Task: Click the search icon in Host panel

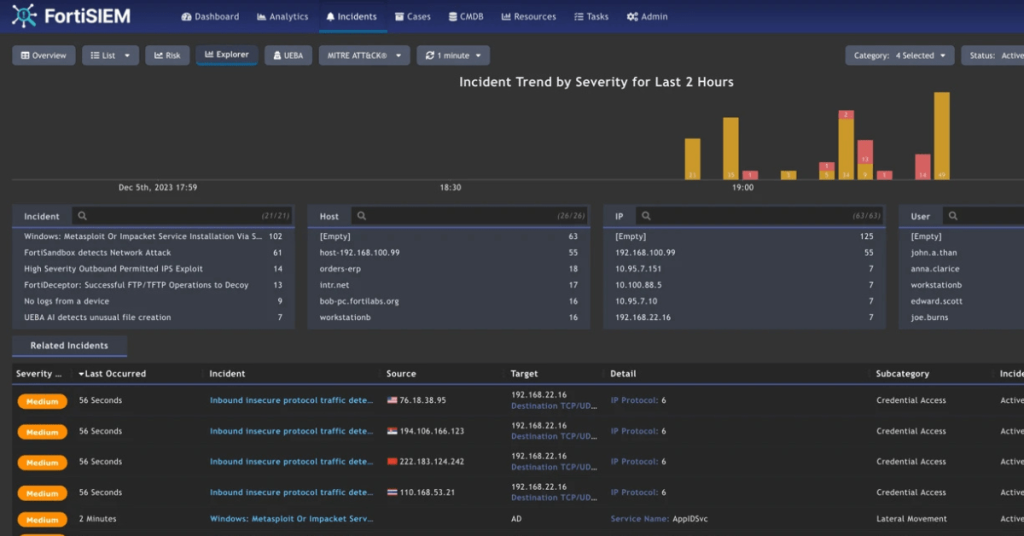Action: 361,215
